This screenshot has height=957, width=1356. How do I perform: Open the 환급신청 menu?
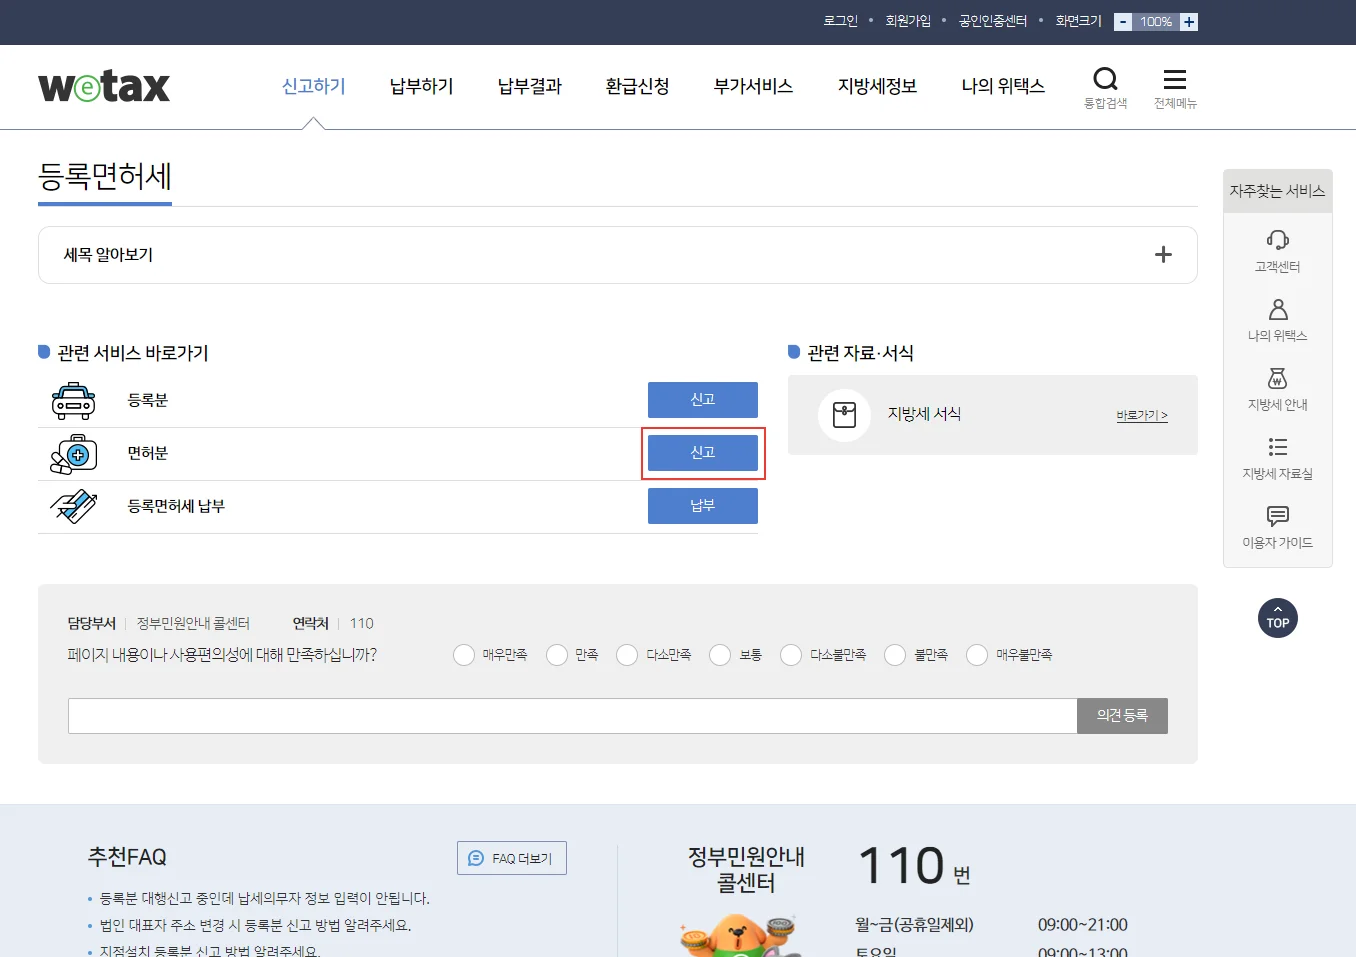tap(637, 87)
